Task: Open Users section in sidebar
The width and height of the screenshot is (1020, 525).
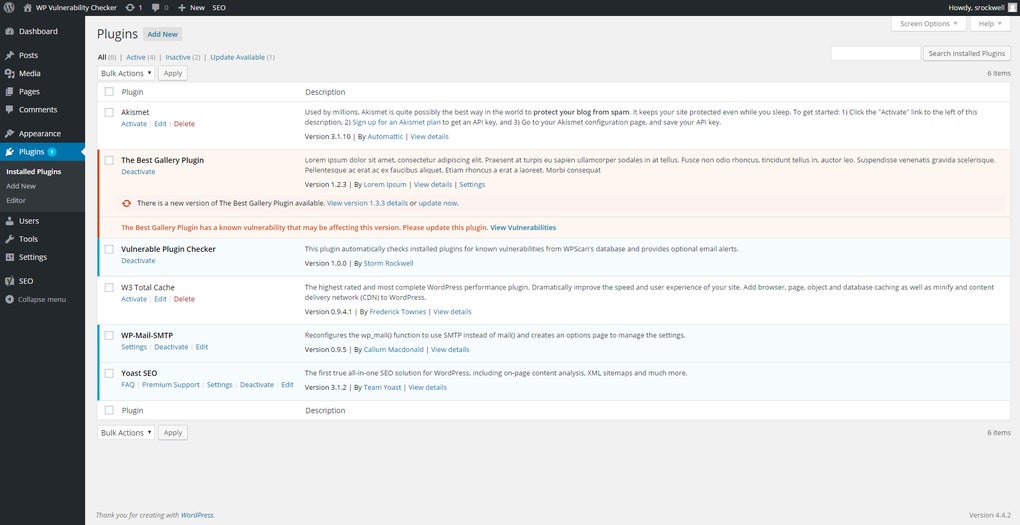Action: (x=29, y=221)
